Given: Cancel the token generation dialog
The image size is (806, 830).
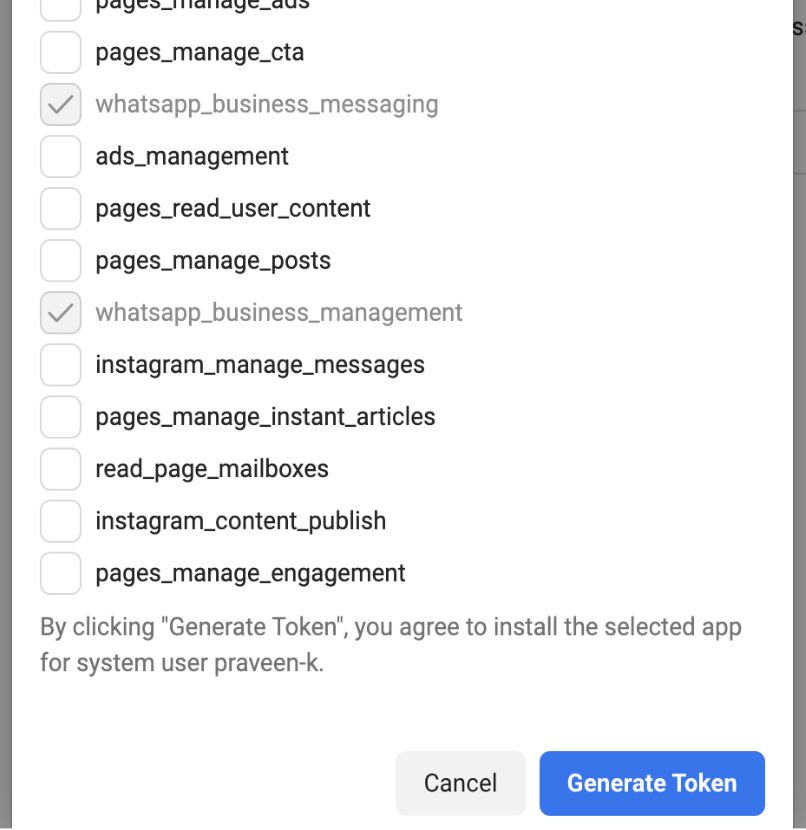Looking at the screenshot, I should click(460, 783).
